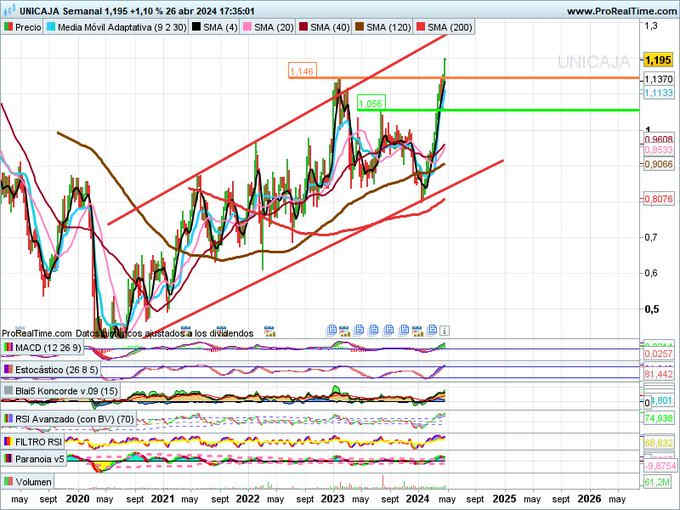This screenshot has width=680, height=510.
Task: Click the 2025 year label on time axis
Action: (504, 499)
